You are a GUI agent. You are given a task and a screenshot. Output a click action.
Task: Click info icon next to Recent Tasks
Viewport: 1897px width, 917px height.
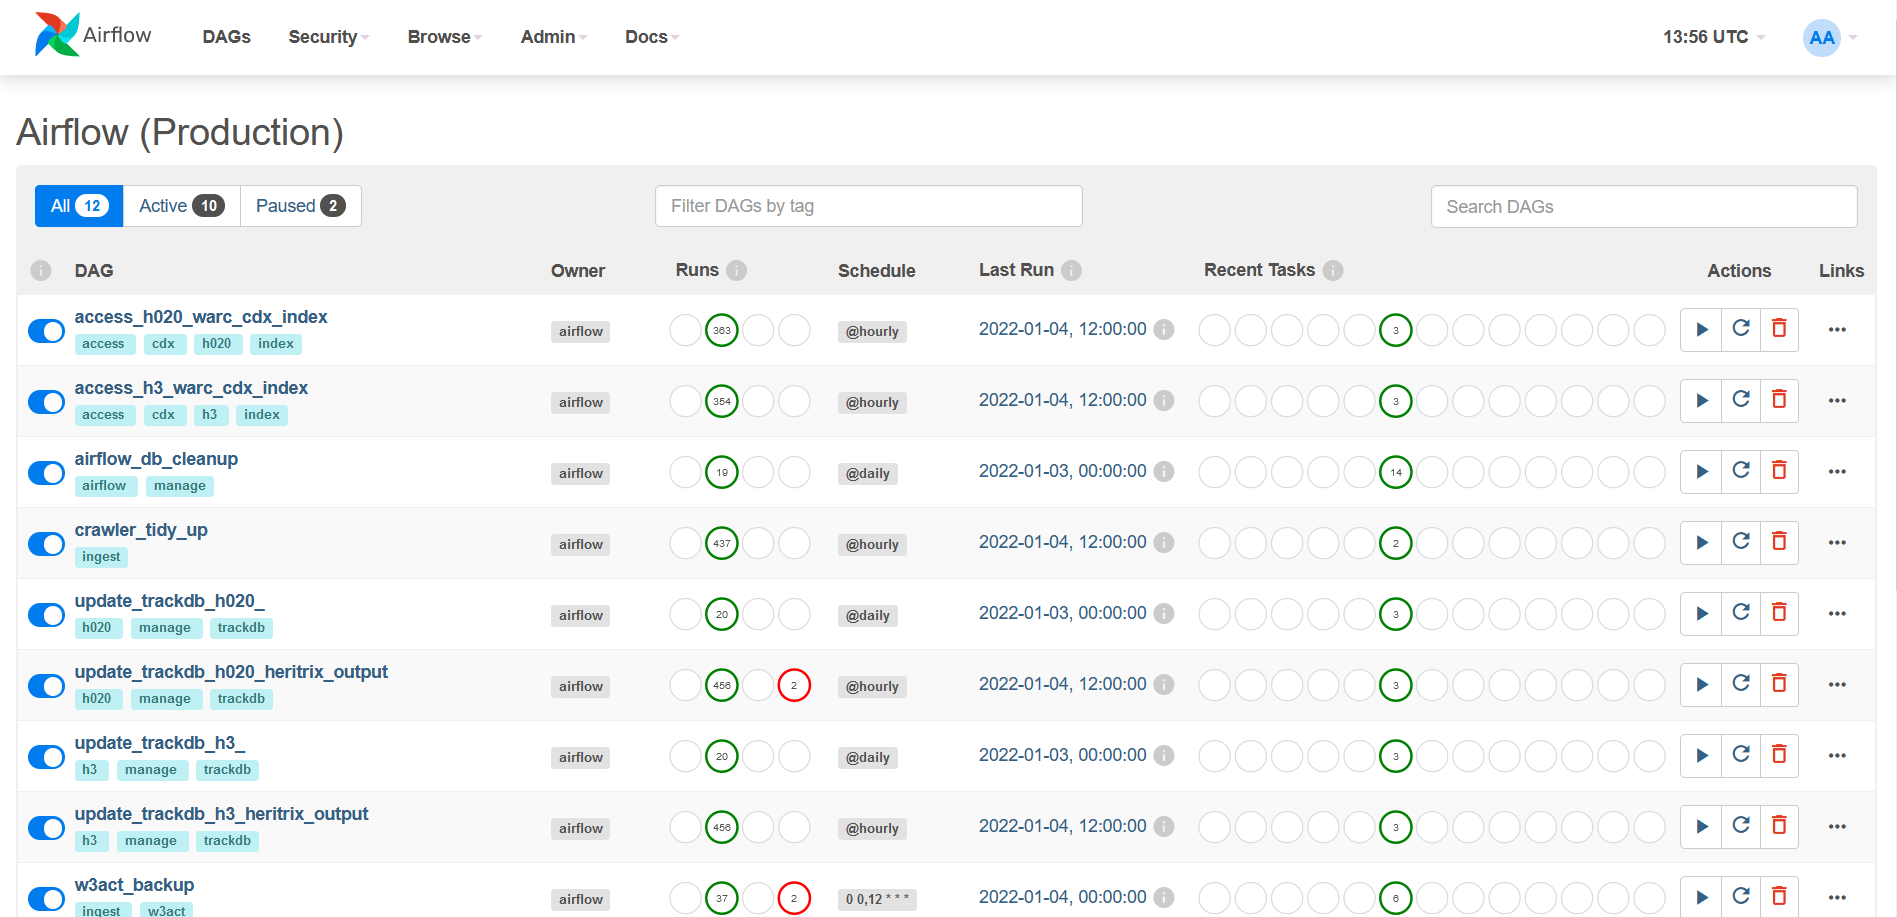coord(1332,270)
